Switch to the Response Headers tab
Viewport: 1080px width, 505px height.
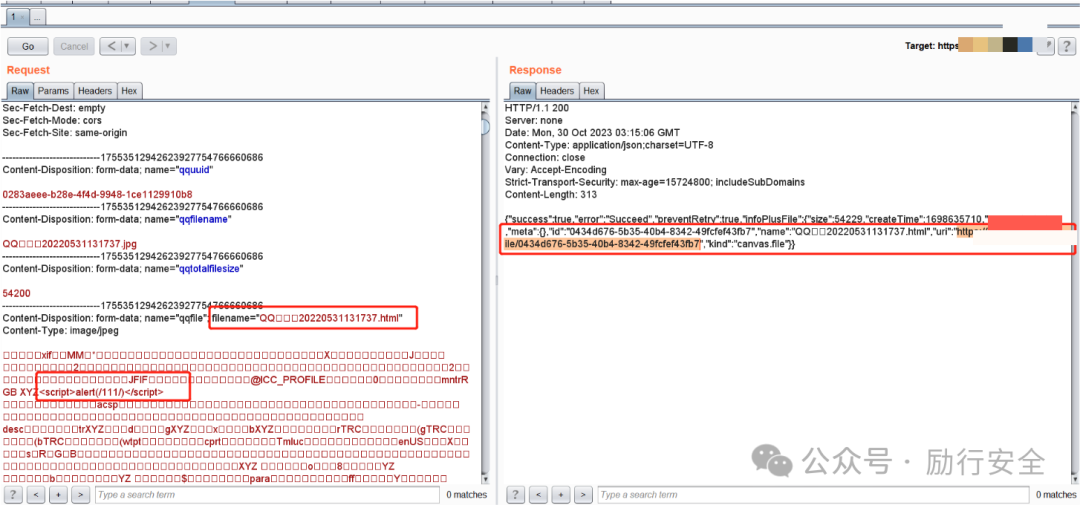(x=557, y=91)
